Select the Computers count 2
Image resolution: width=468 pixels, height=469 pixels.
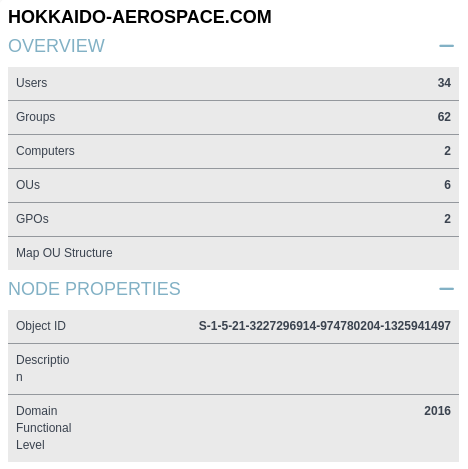pyautogui.click(x=447, y=151)
